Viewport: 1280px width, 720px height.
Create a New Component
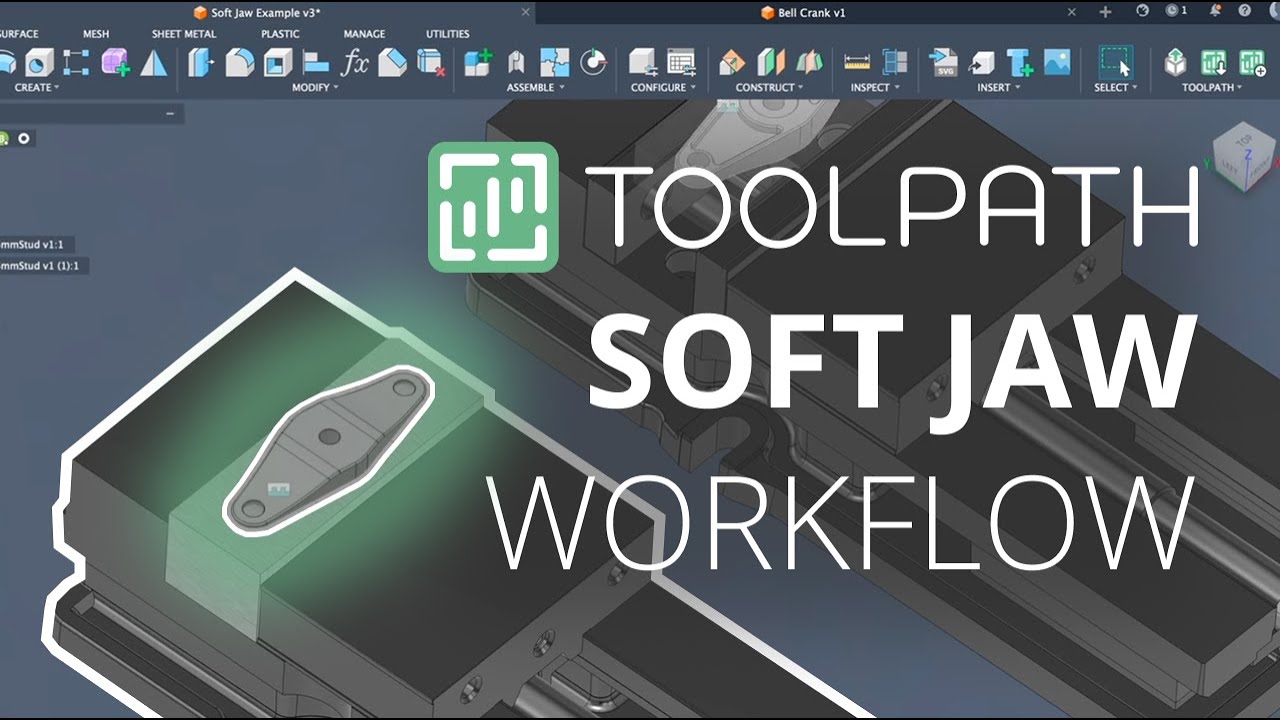click(478, 63)
